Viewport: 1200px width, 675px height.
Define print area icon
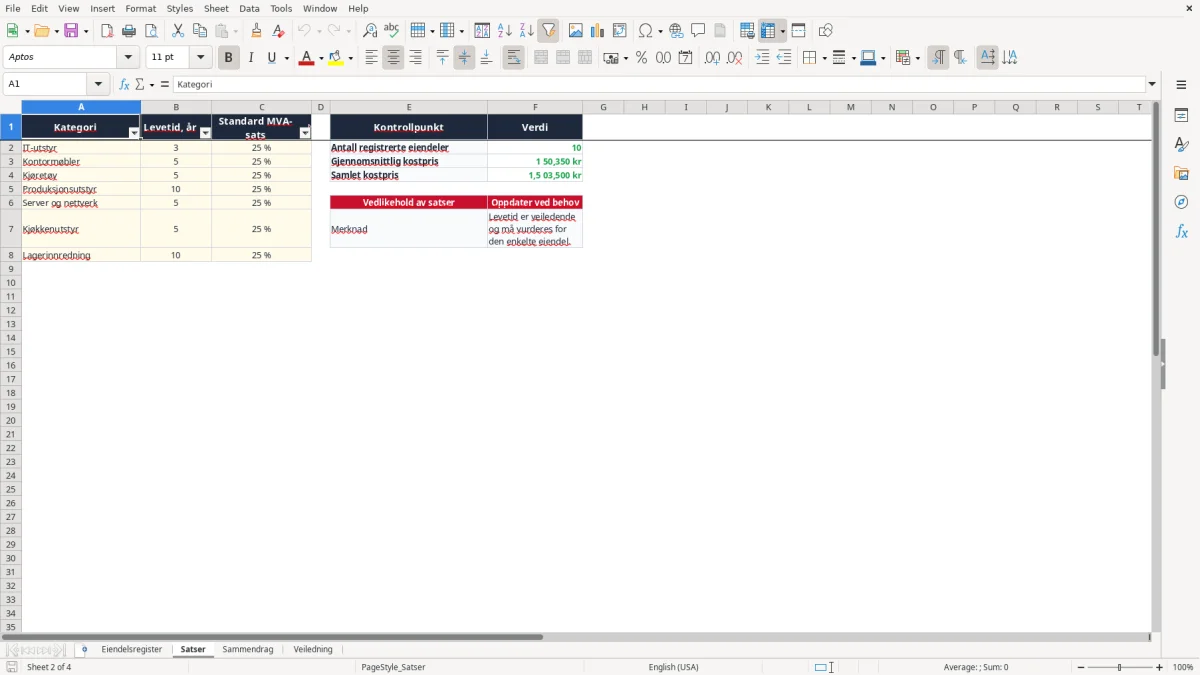tap(747, 31)
